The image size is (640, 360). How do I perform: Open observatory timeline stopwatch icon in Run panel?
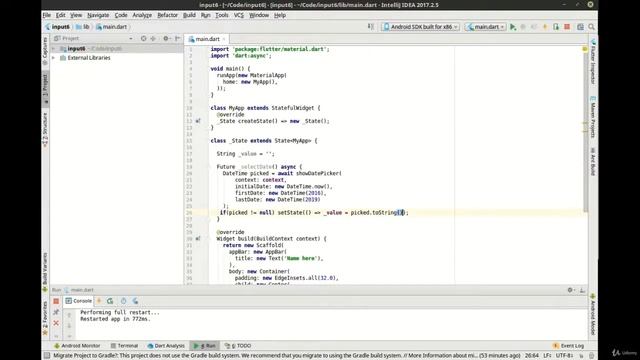pos(123,301)
